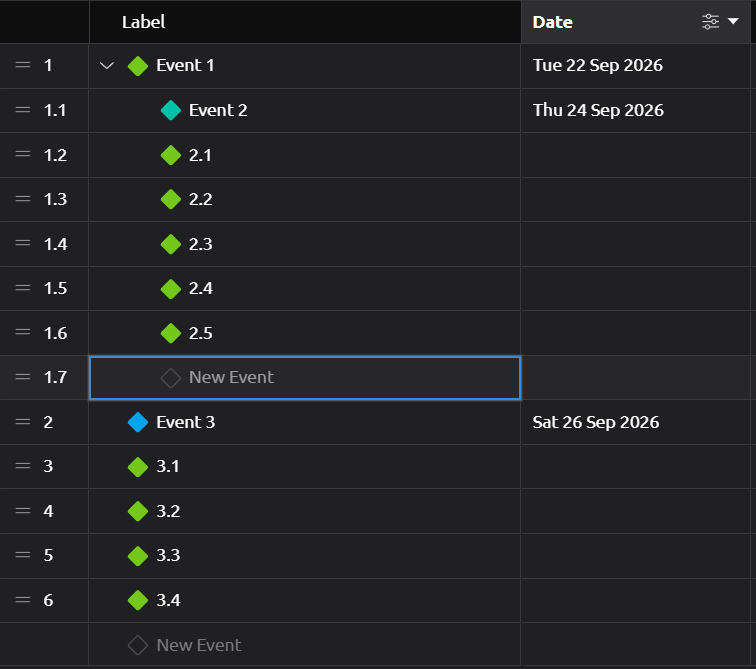Click the diamond icon beside 3.4
756x669 pixels.
138,600
